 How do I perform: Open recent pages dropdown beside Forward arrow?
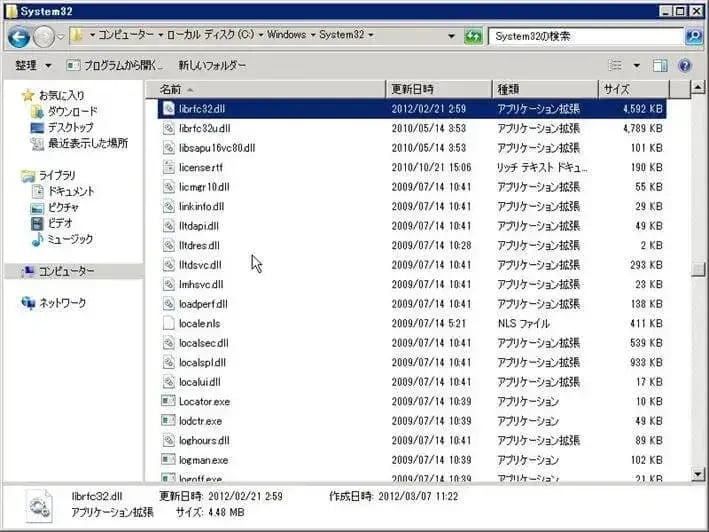(x=61, y=37)
